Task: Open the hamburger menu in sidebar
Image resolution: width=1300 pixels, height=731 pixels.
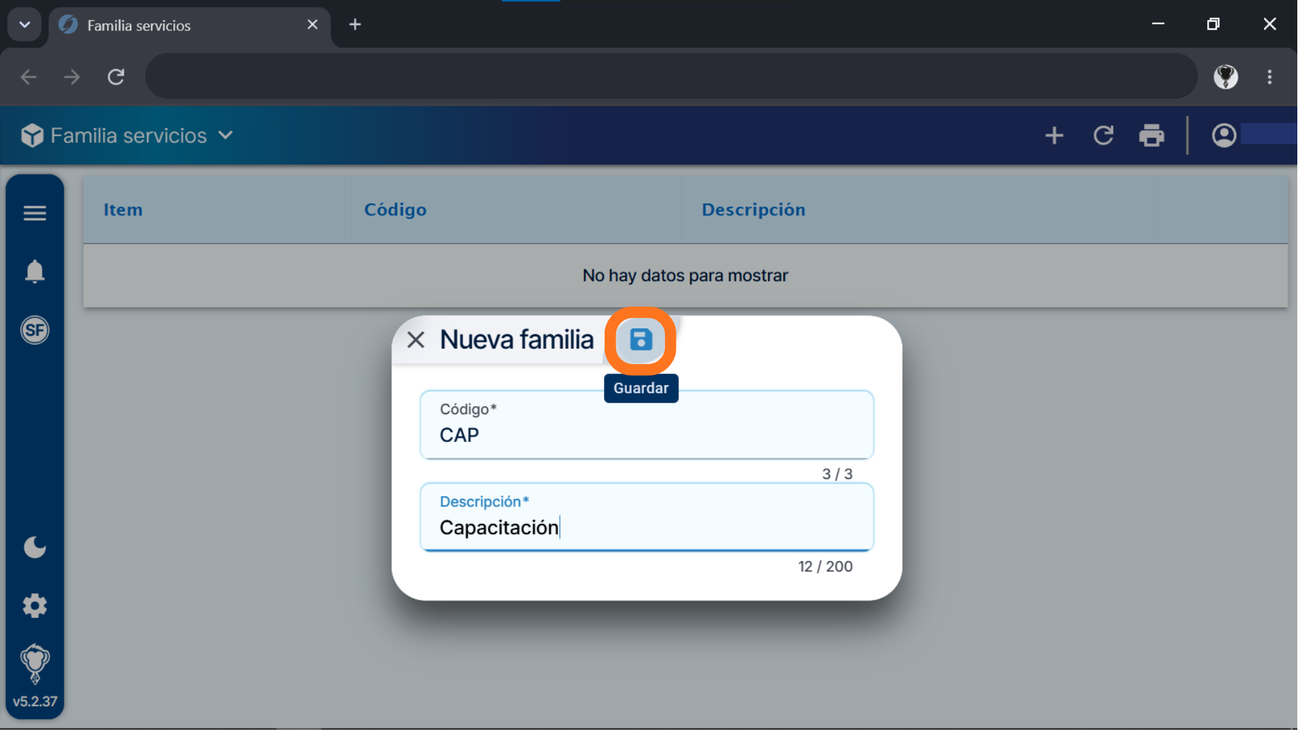Action: point(35,213)
